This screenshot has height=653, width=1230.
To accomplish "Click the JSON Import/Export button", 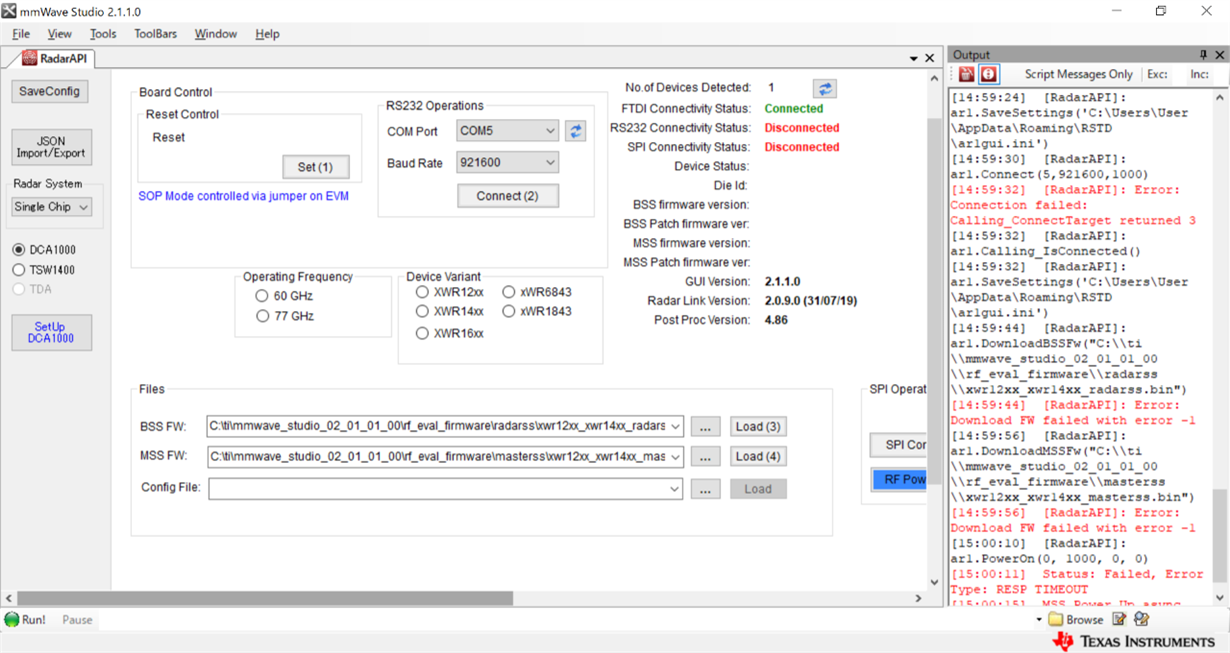I will [51, 148].
